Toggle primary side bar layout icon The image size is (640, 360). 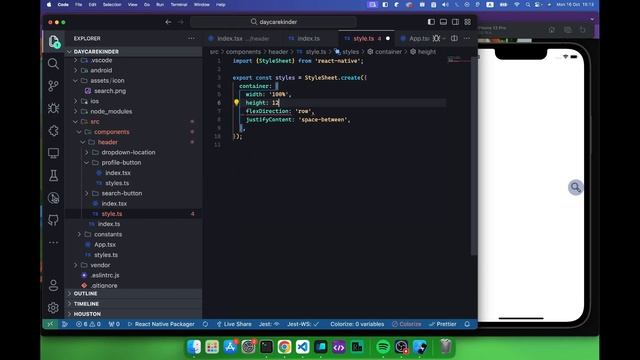coord(431,22)
